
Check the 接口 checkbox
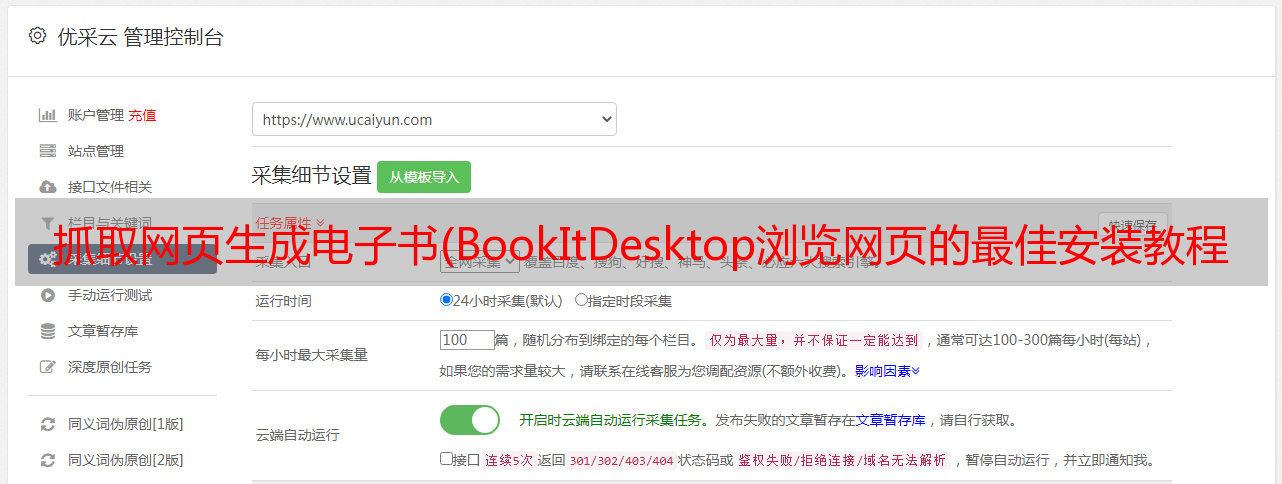[446, 459]
